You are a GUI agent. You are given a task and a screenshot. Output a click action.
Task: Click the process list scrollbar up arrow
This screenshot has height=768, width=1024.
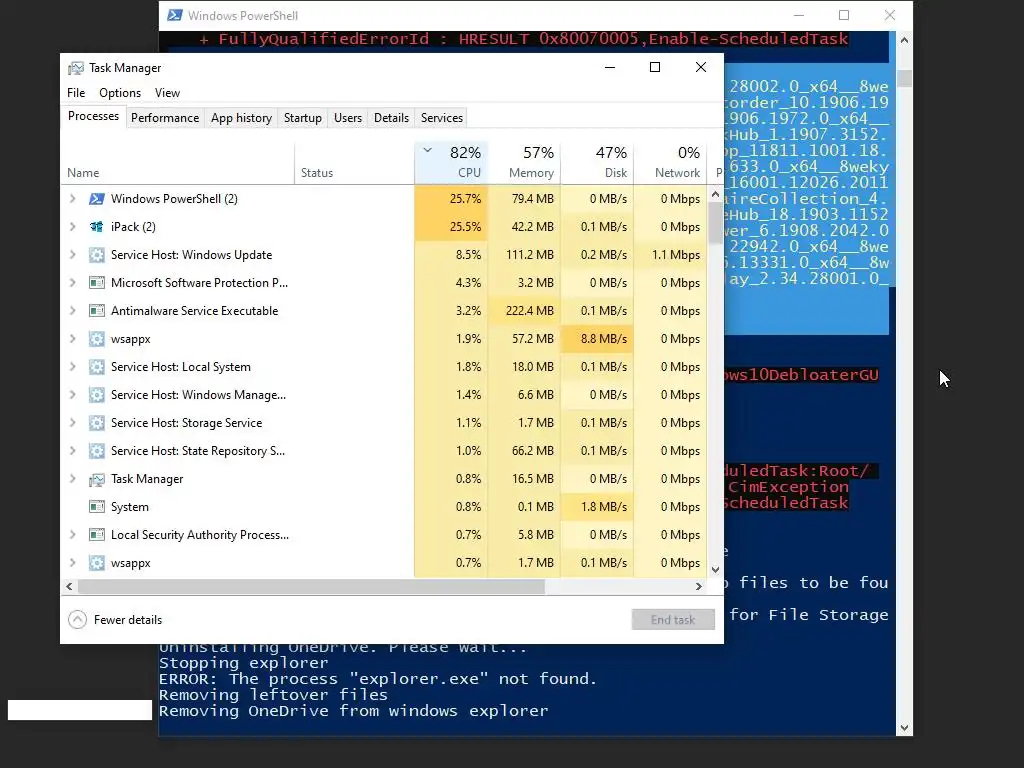coord(715,194)
